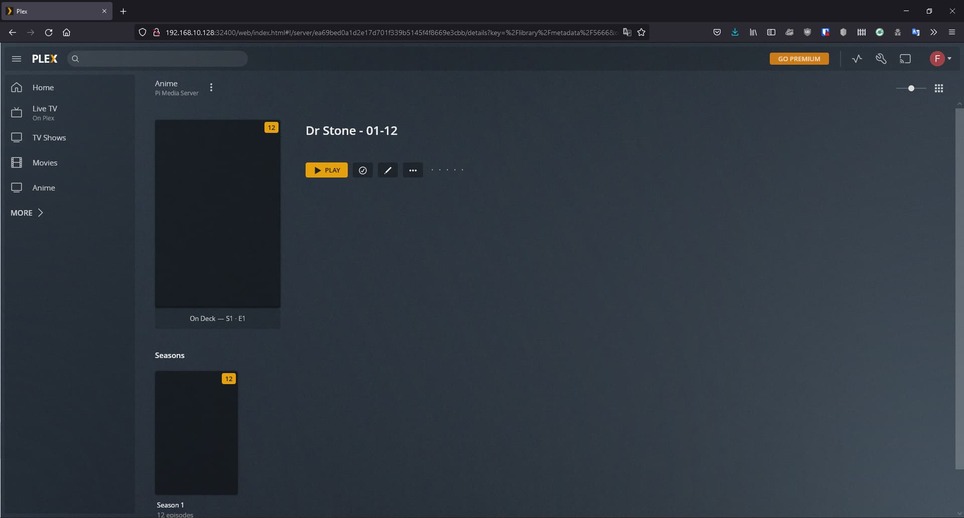This screenshot has height=518, width=964.
Task: Click the blue translate extension icon
Action: tap(916, 33)
